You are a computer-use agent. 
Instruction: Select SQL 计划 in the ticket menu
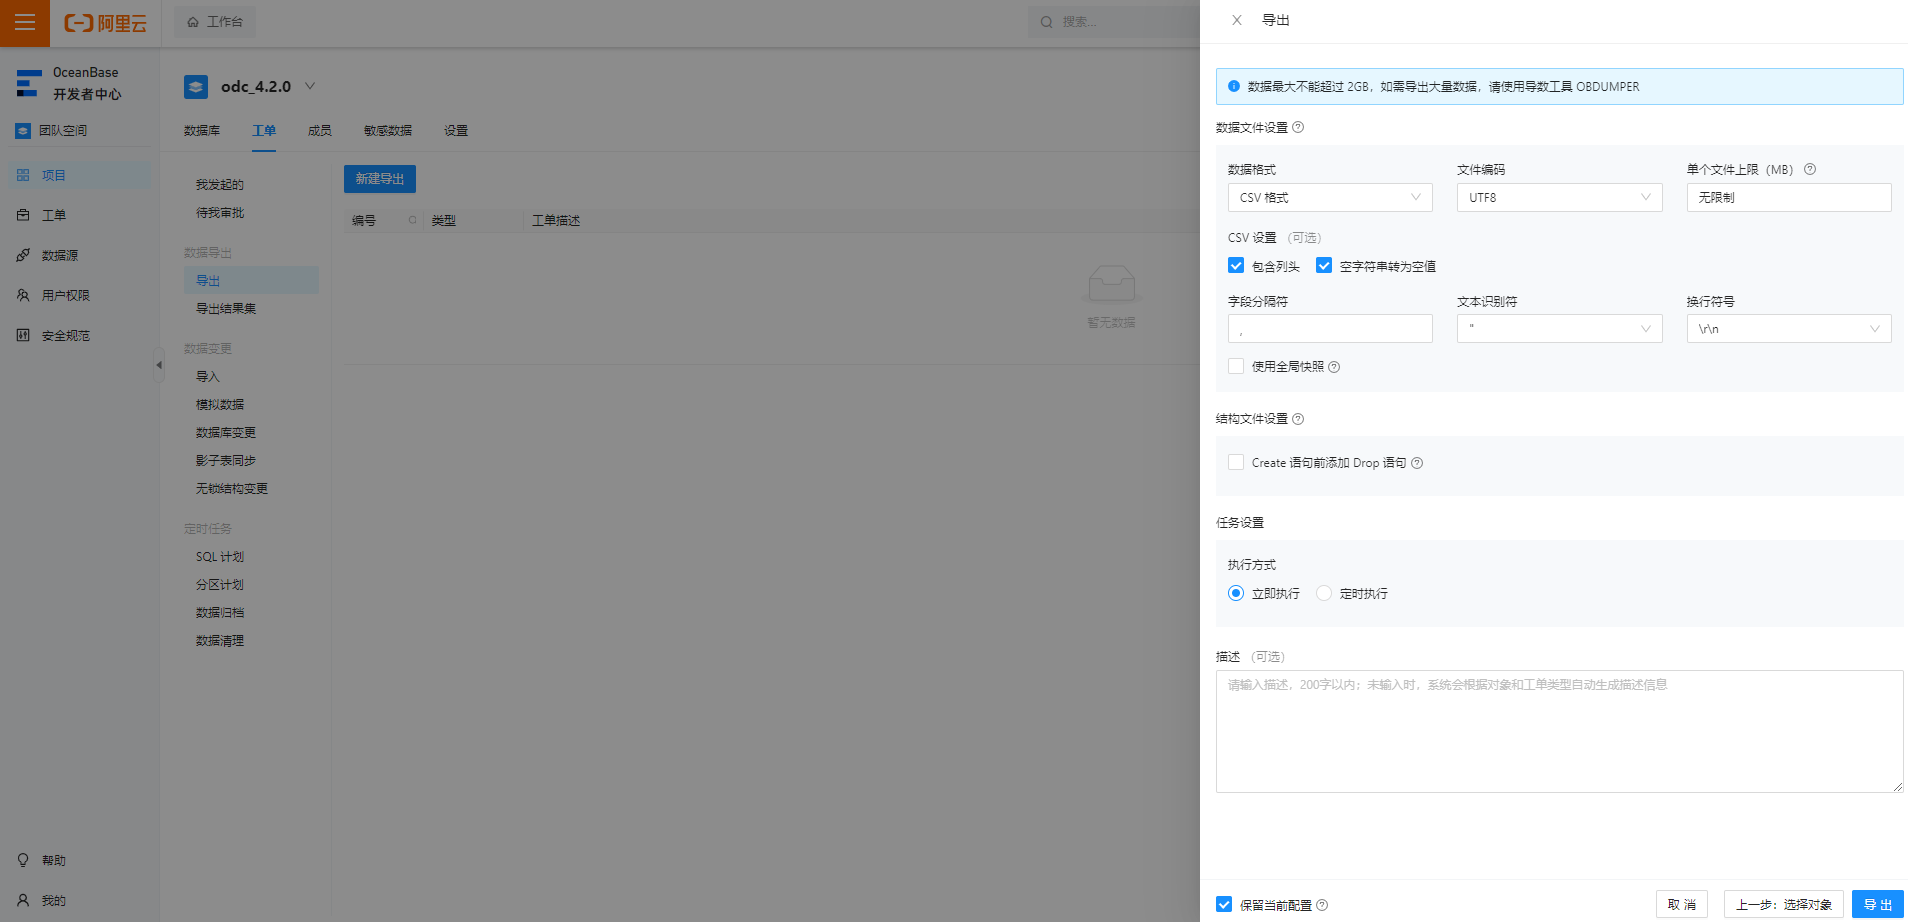(x=220, y=557)
